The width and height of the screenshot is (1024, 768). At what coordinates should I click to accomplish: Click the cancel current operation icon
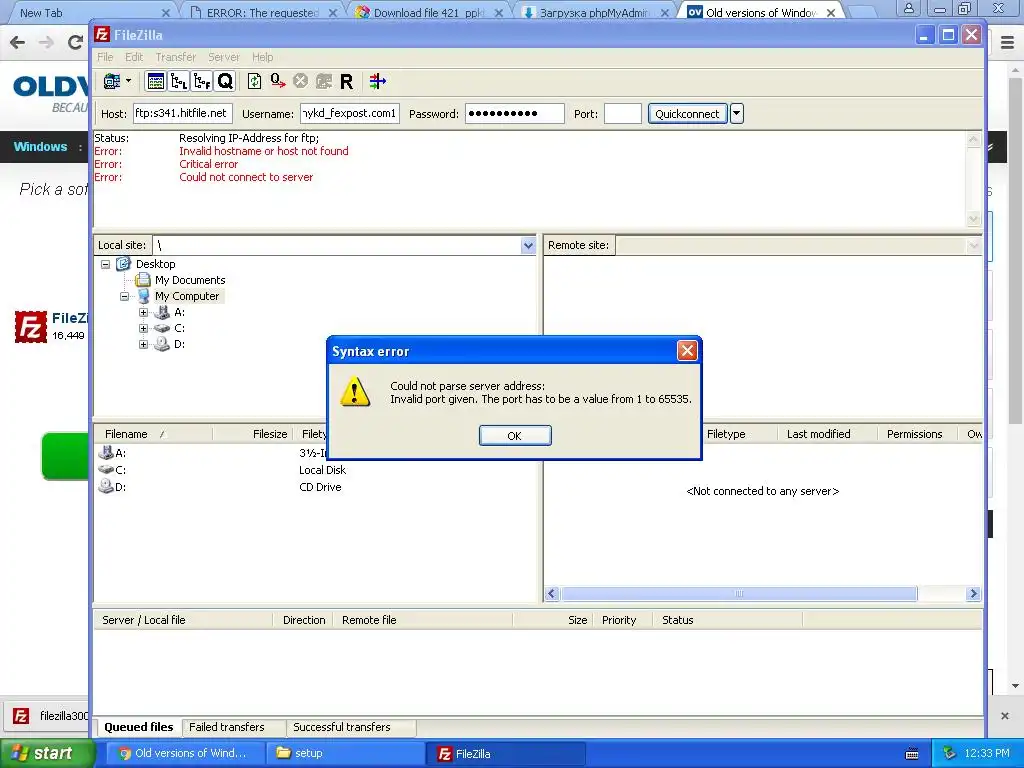[300, 81]
